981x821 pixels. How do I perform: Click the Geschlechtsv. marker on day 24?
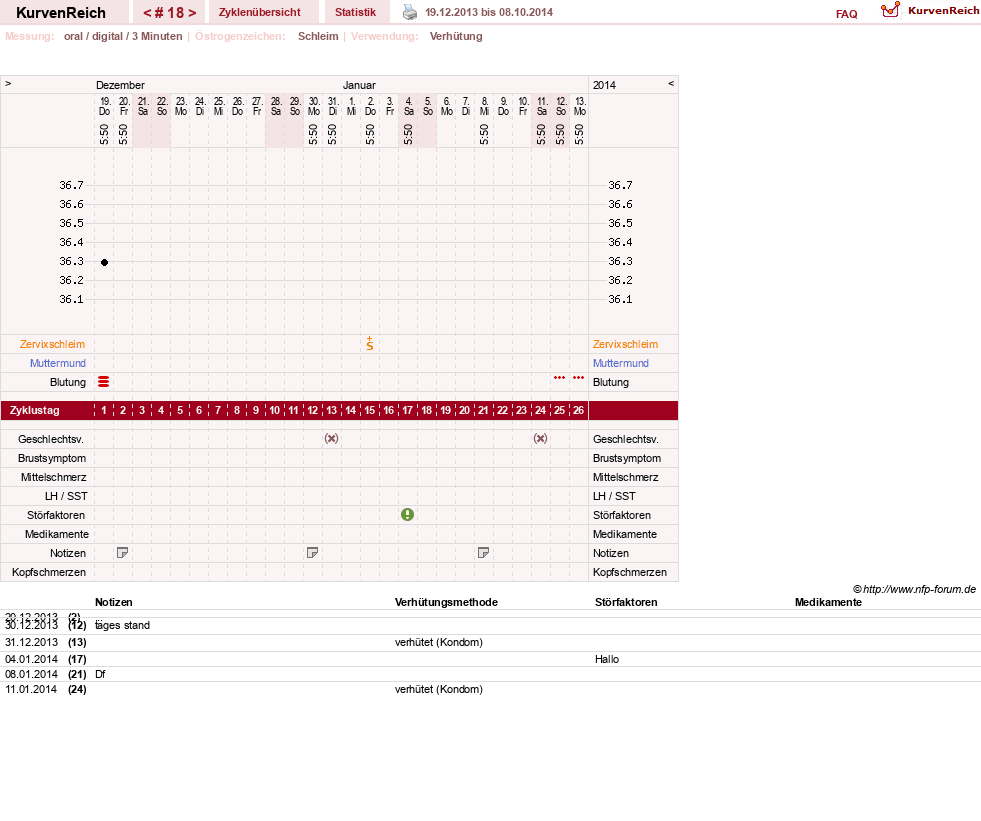click(541, 439)
